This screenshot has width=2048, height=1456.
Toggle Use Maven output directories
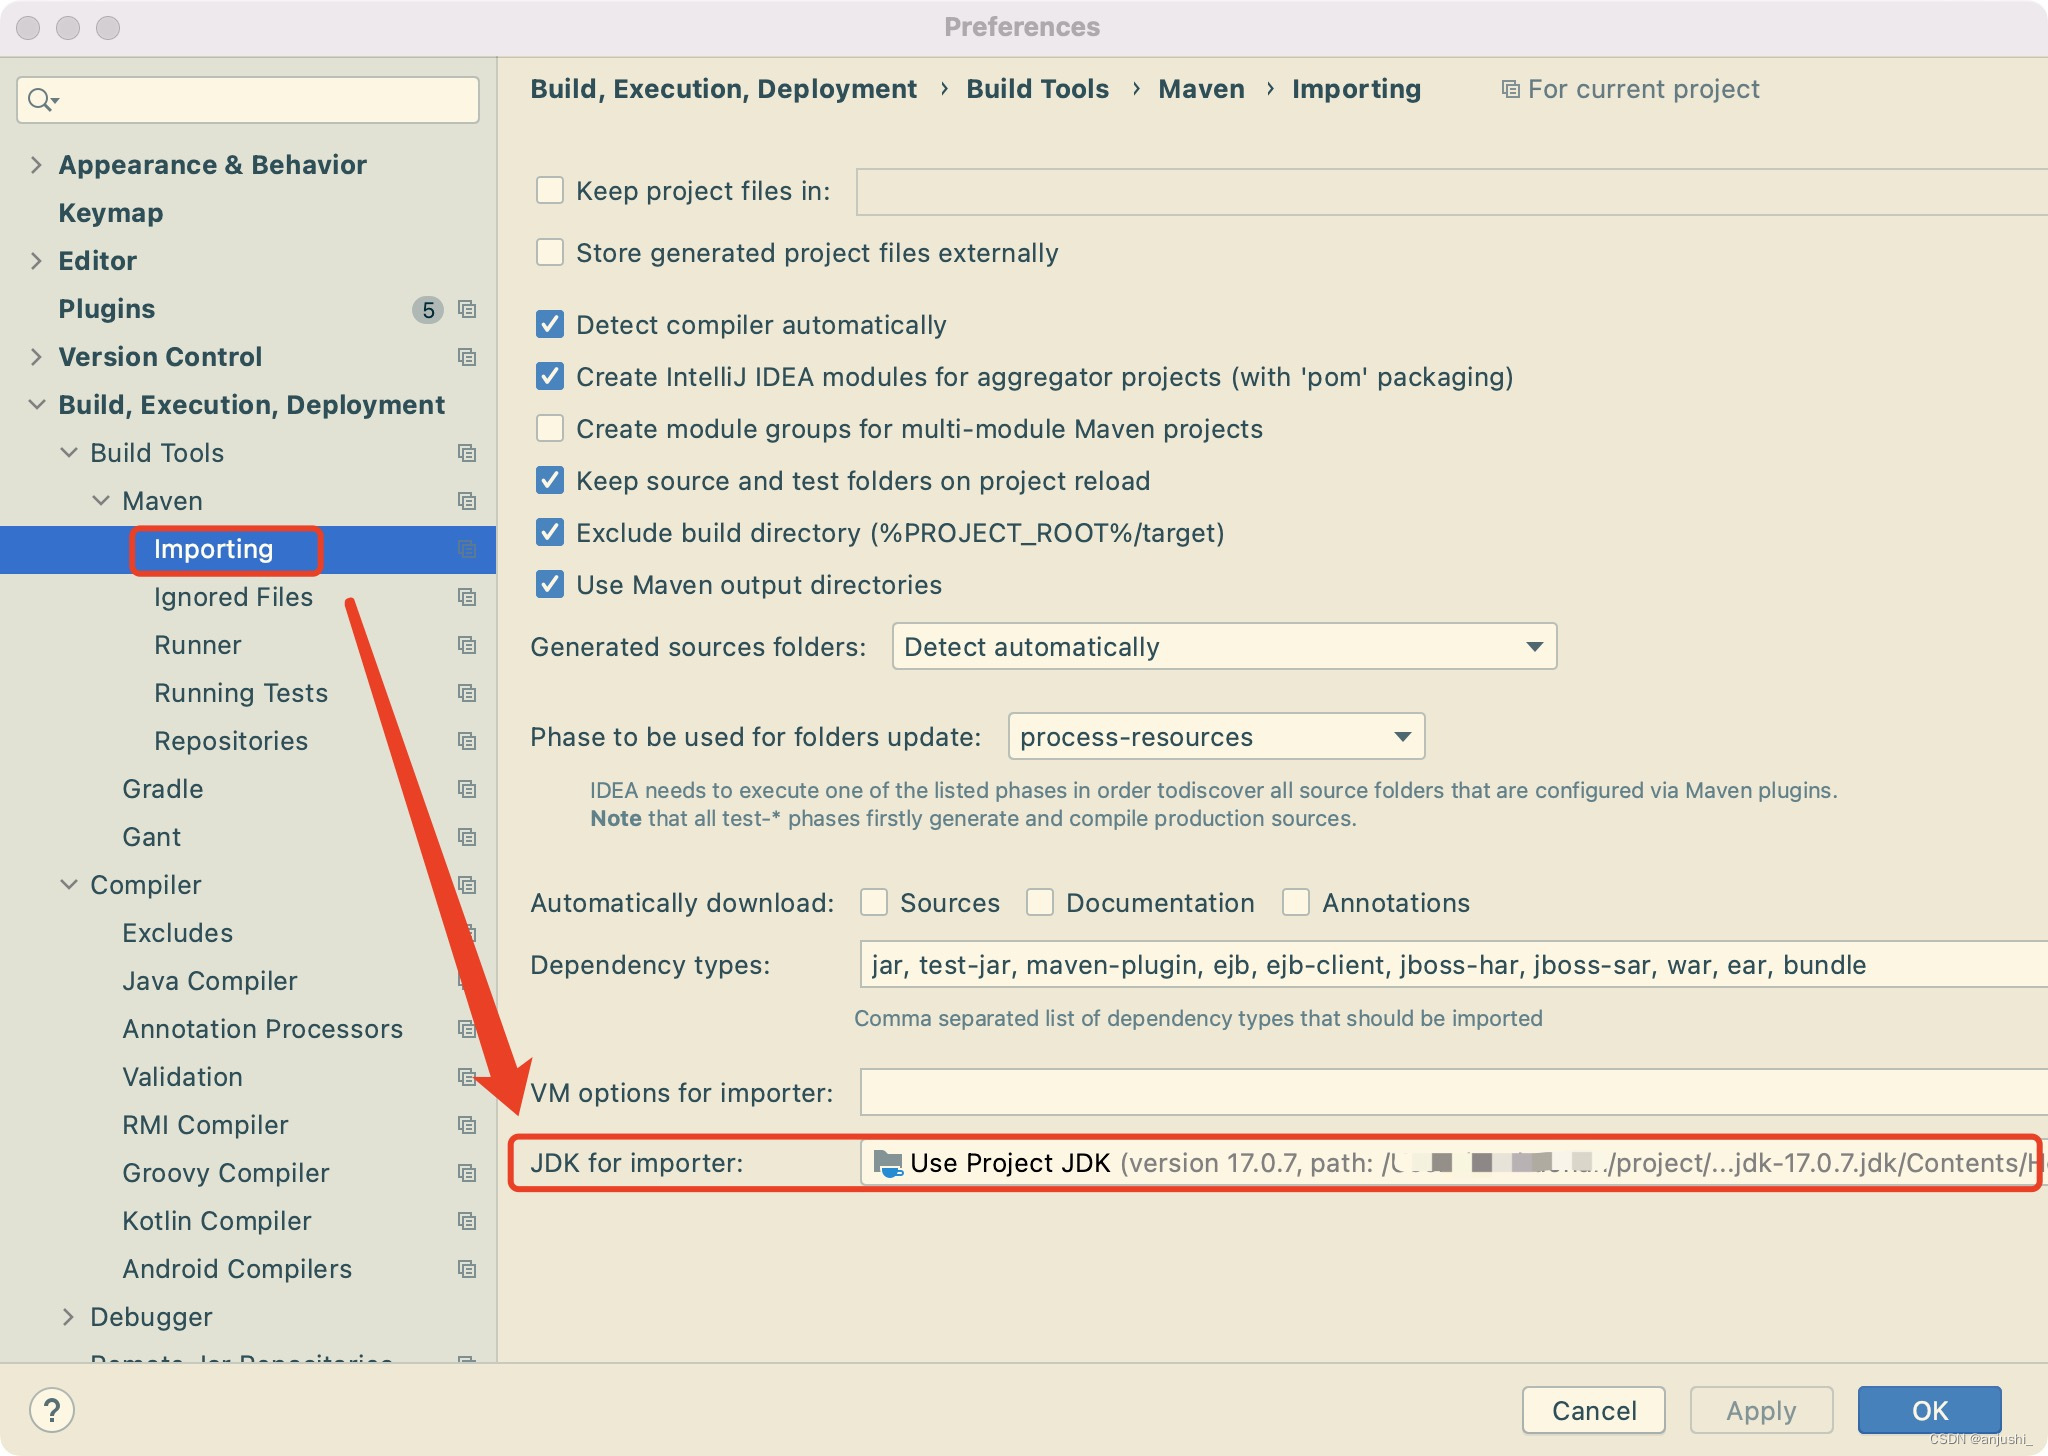[x=550, y=584]
